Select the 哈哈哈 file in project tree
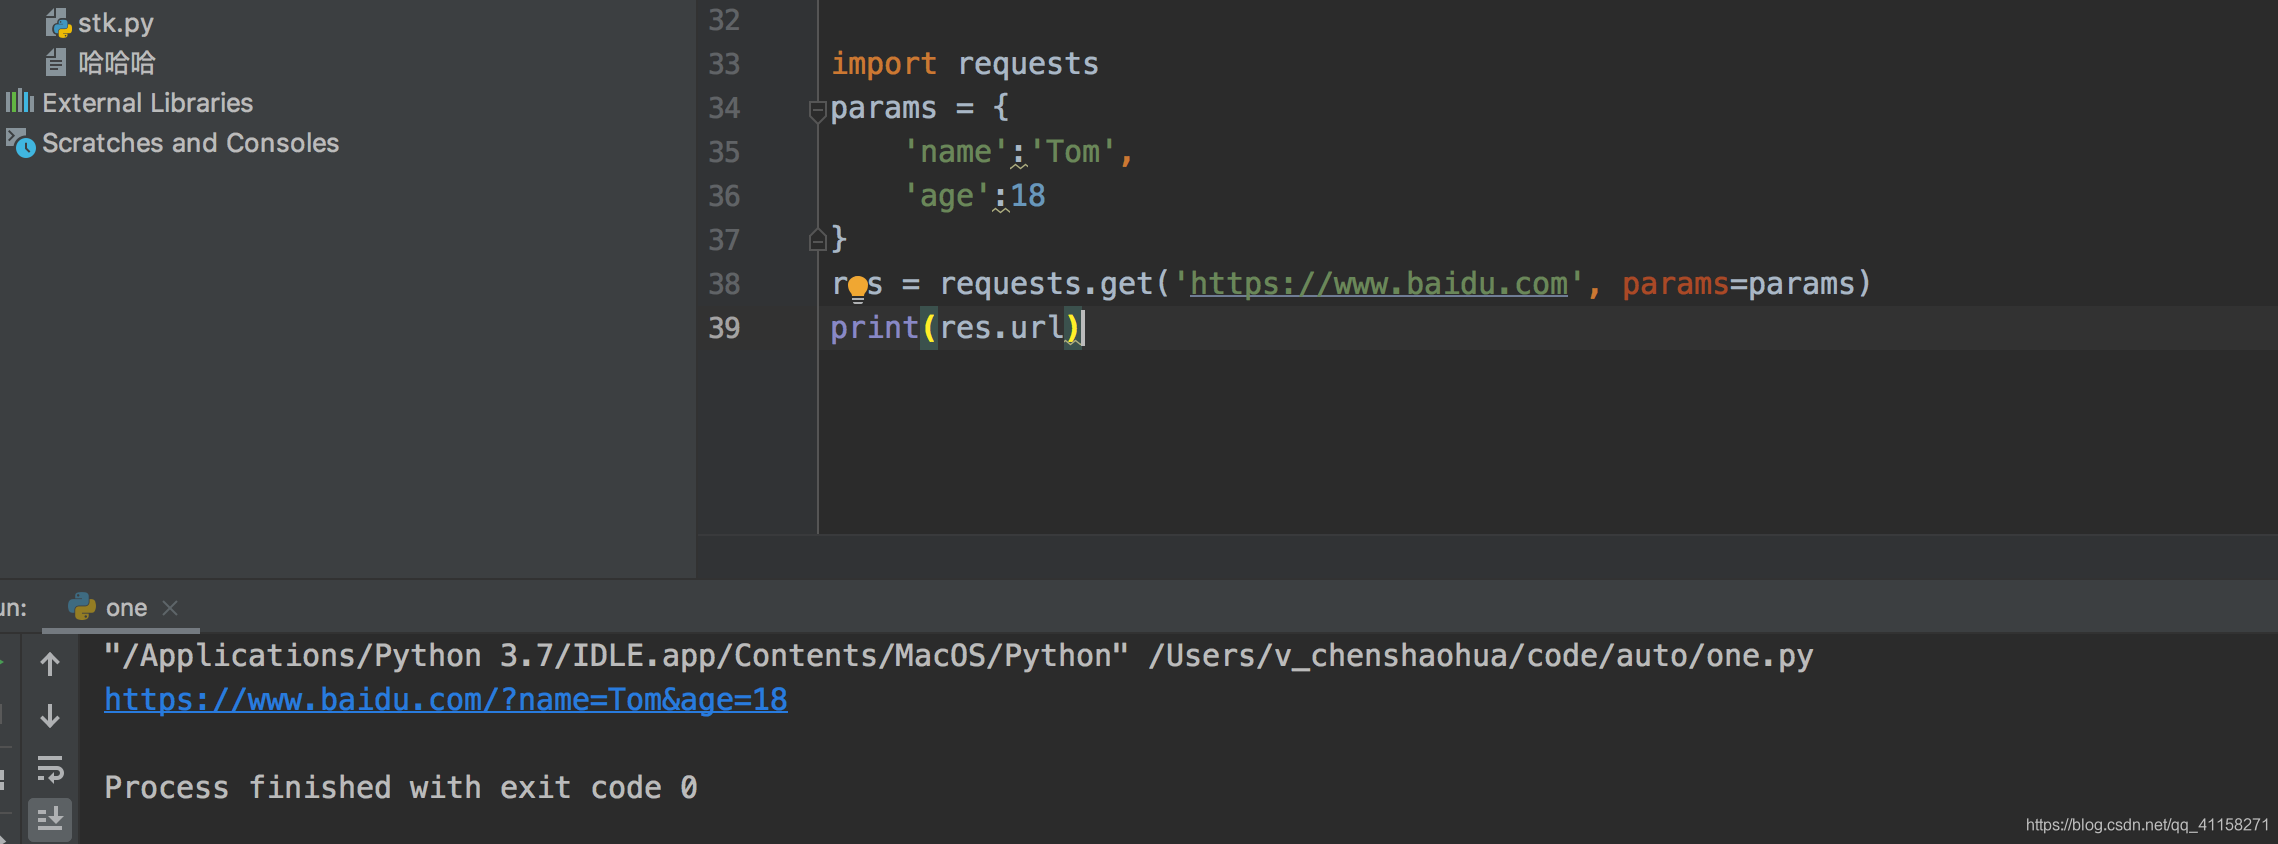Image resolution: width=2278 pixels, height=844 pixels. [117, 63]
